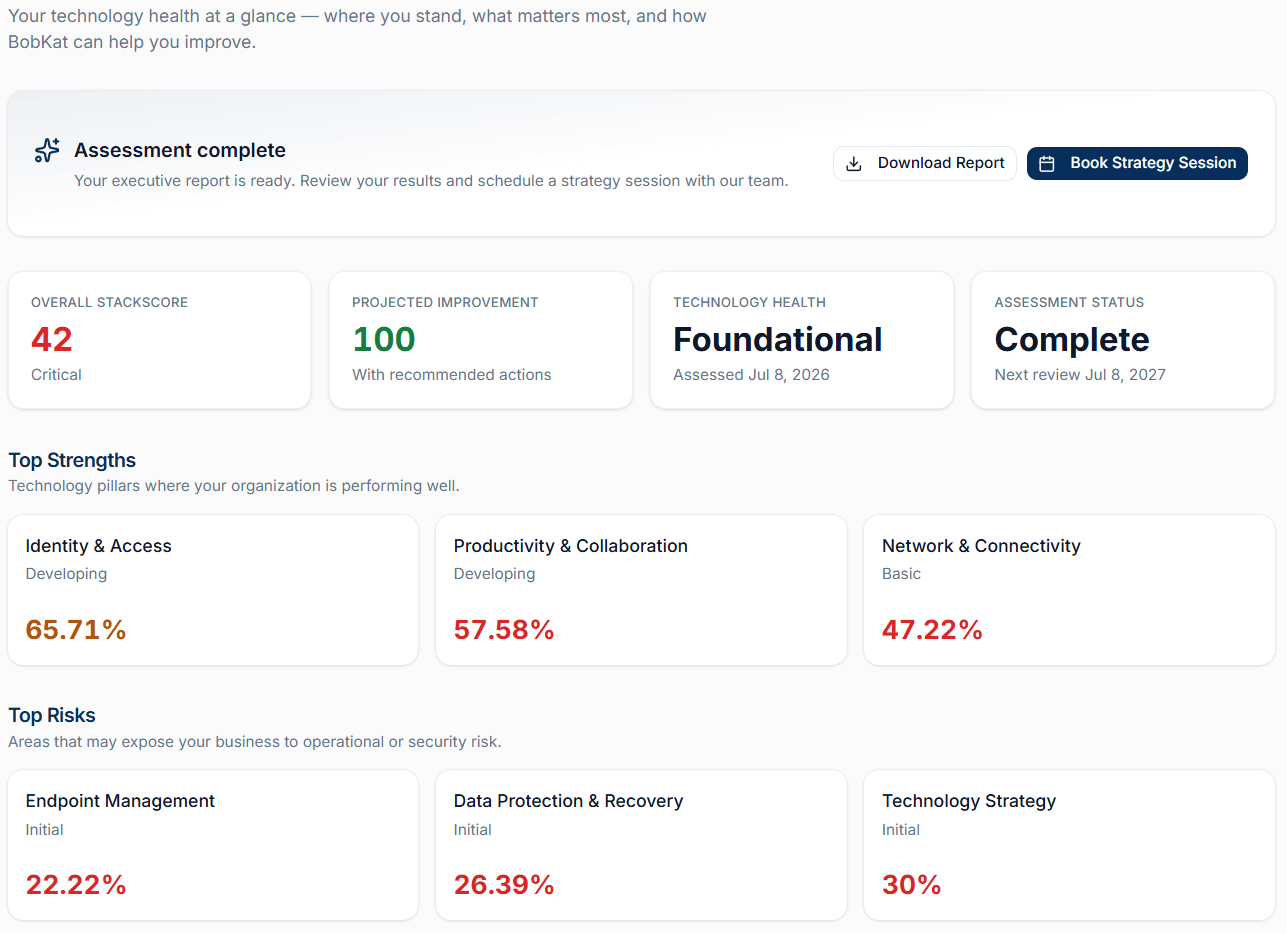Open the Technology Health card
1287x933 pixels.
pos(802,340)
